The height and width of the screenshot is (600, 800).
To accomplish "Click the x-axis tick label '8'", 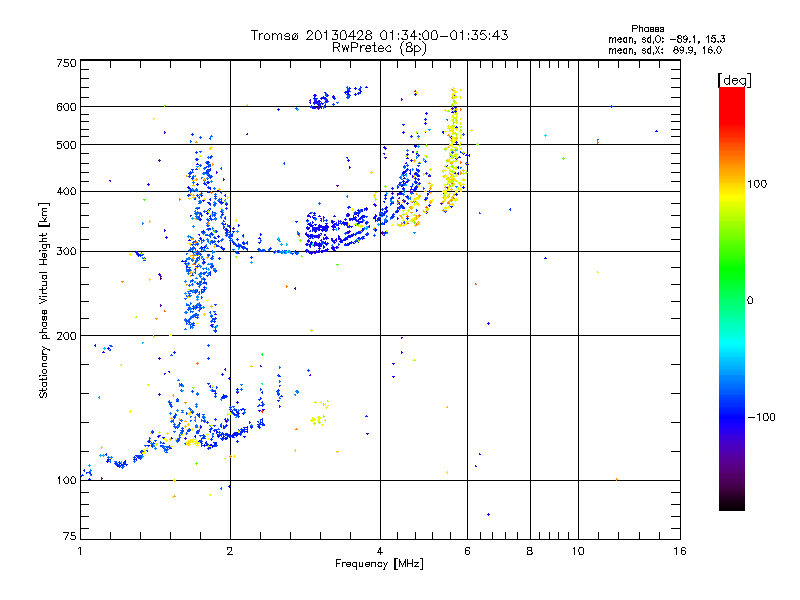I will 530,551.
